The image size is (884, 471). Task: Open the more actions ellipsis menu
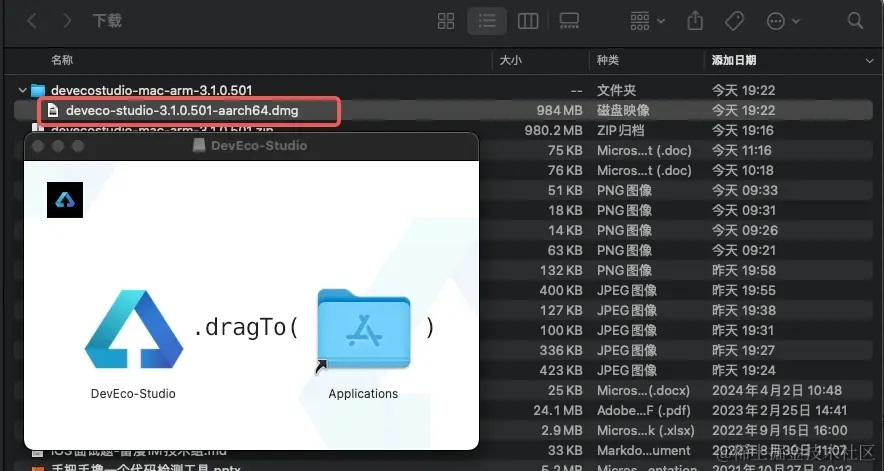pos(783,21)
